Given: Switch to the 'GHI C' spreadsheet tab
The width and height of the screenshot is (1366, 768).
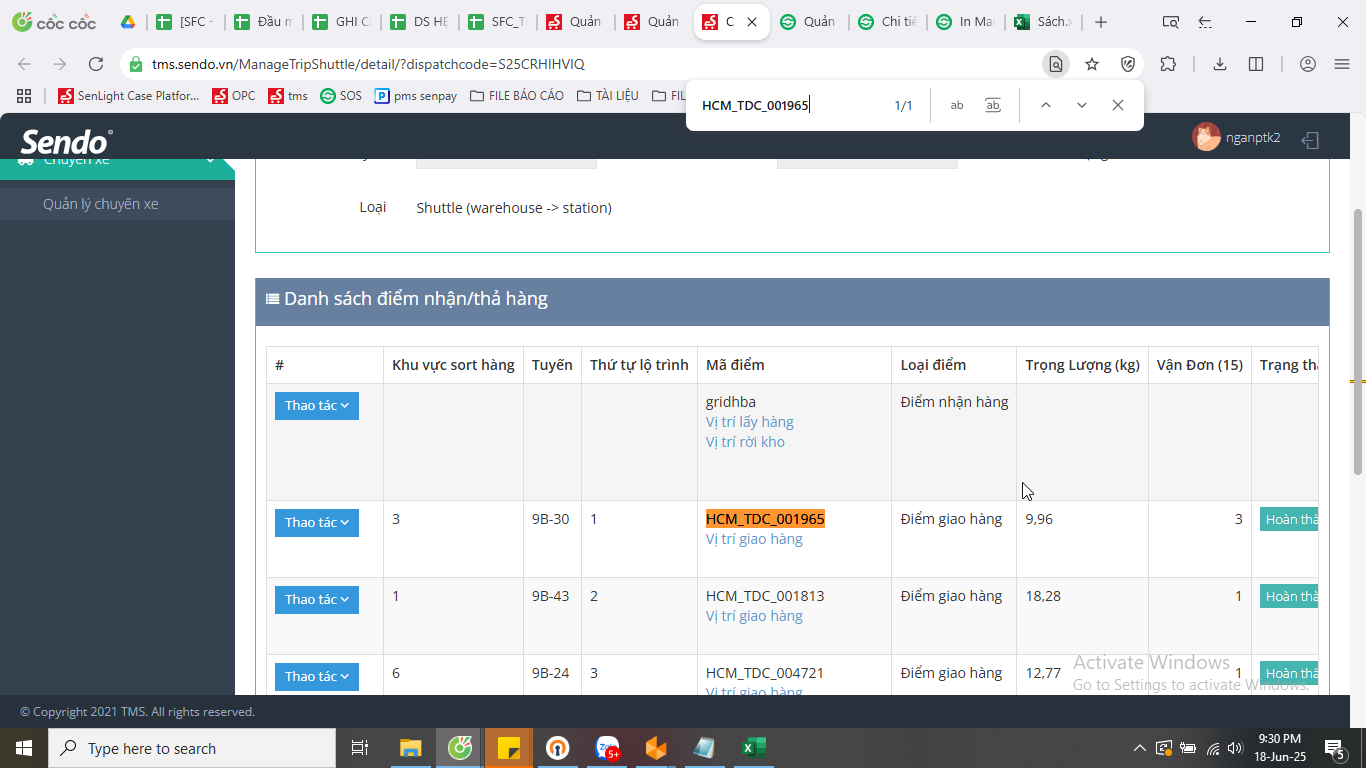Looking at the screenshot, I should click(x=341, y=22).
